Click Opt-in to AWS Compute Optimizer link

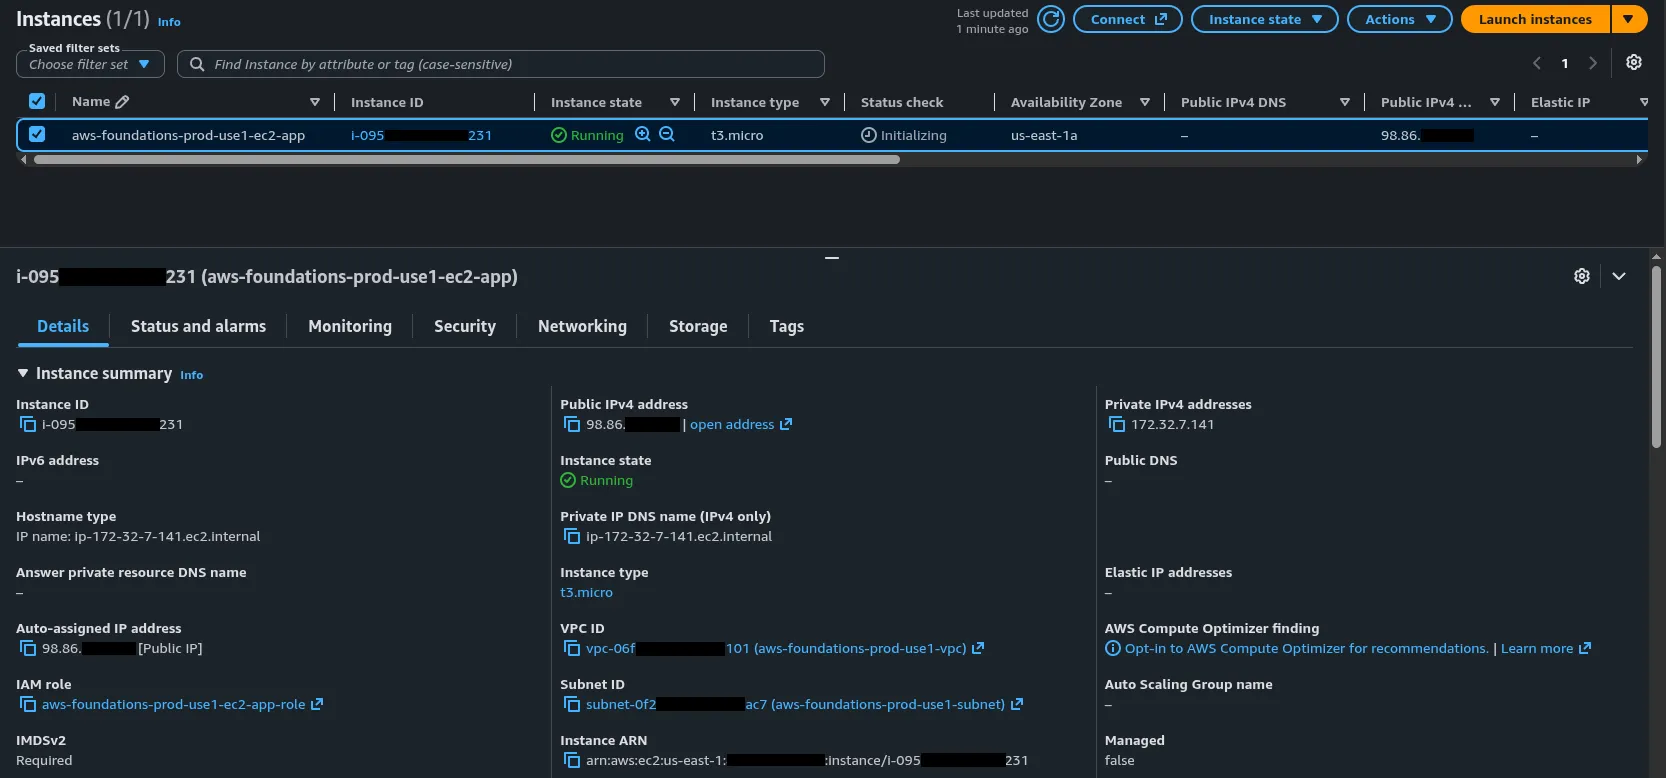(x=1306, y=648)
